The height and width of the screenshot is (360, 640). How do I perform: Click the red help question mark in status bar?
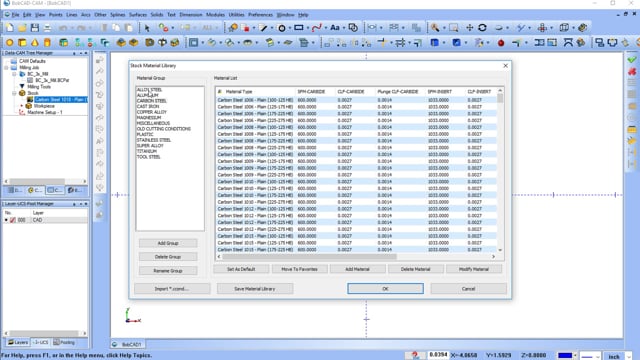click(415, 355)
